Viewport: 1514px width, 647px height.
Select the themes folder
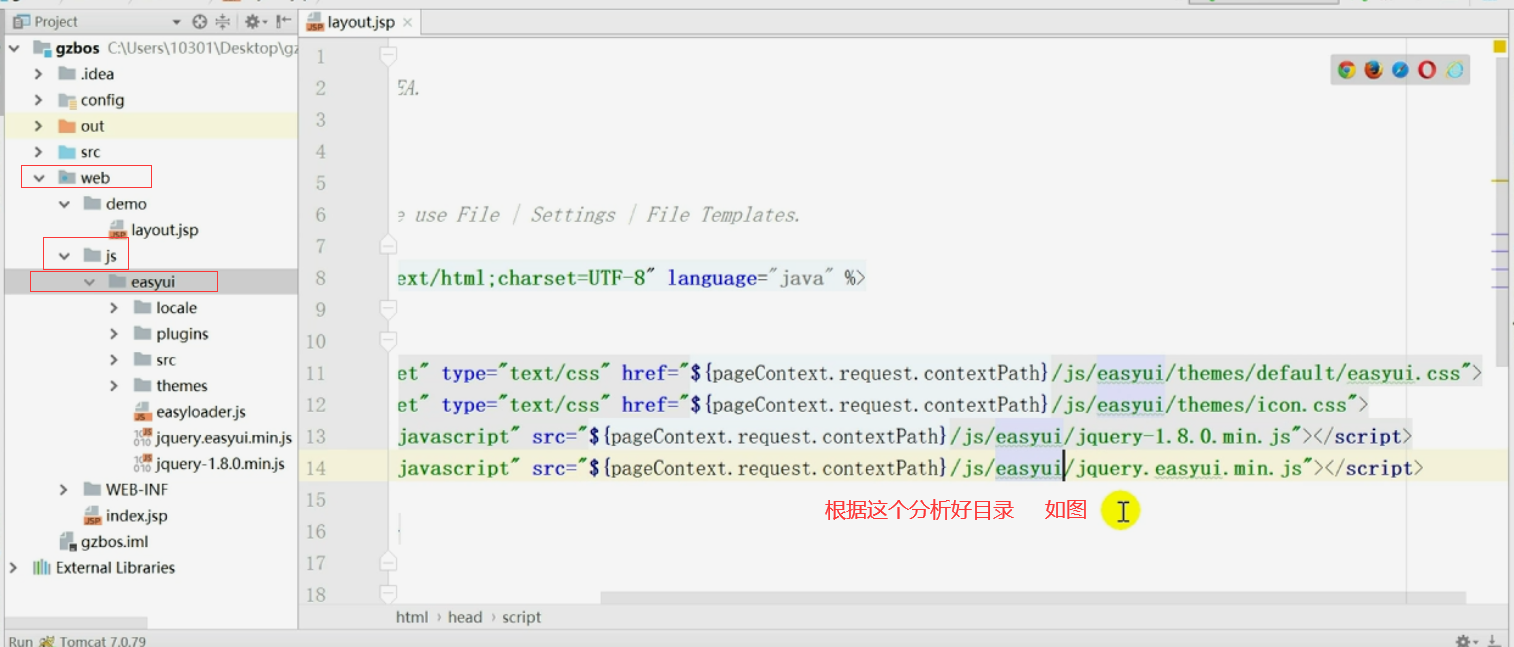coord(170,386)
